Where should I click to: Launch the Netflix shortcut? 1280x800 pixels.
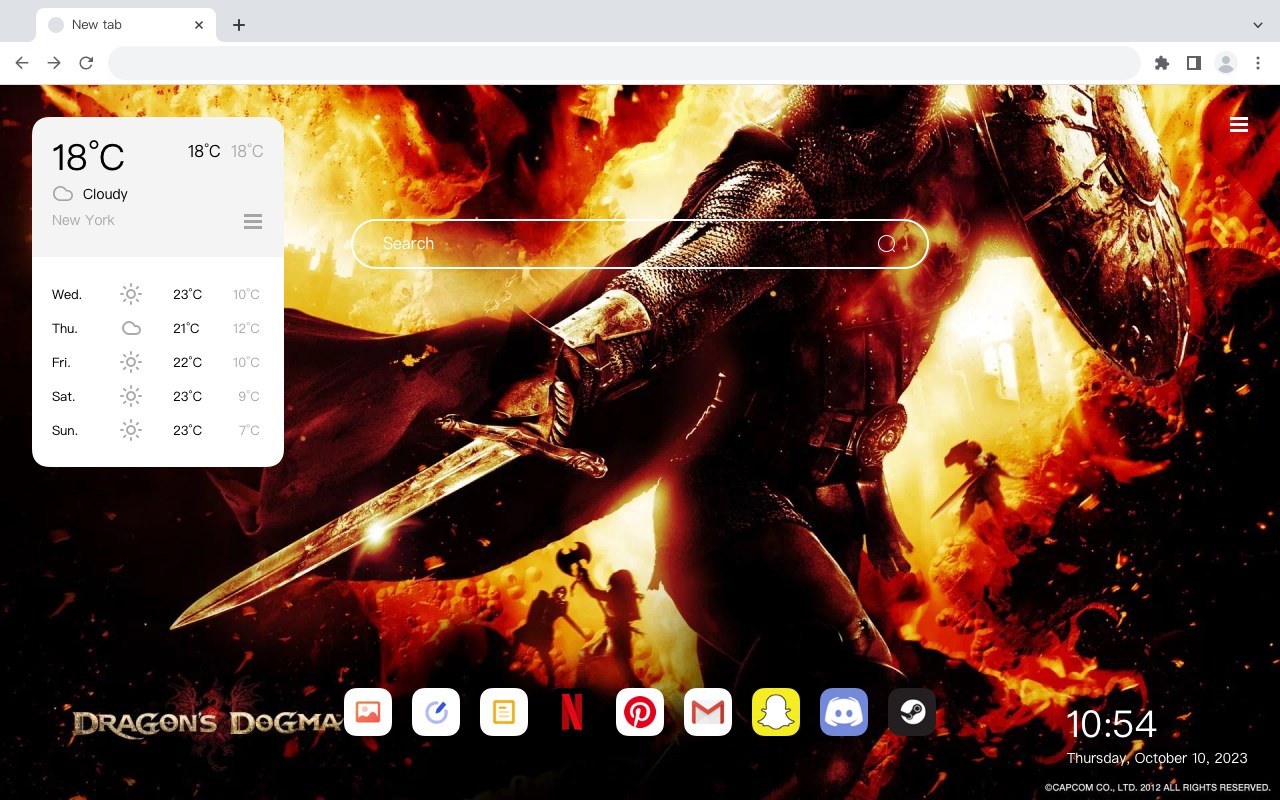point(572,712)
